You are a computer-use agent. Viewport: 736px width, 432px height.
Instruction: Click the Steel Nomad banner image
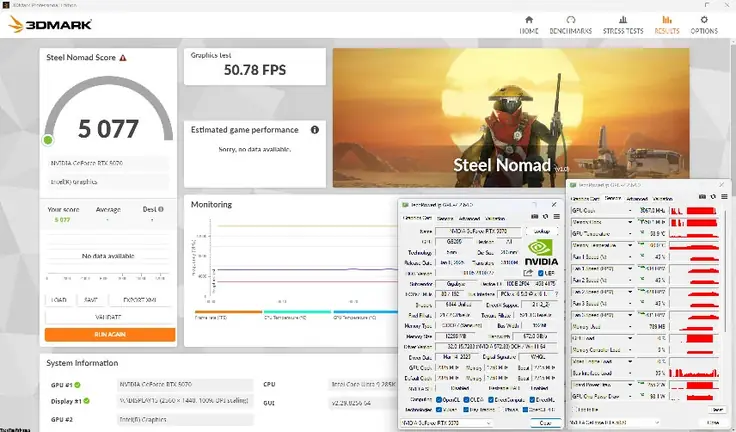tap(511, 117)
